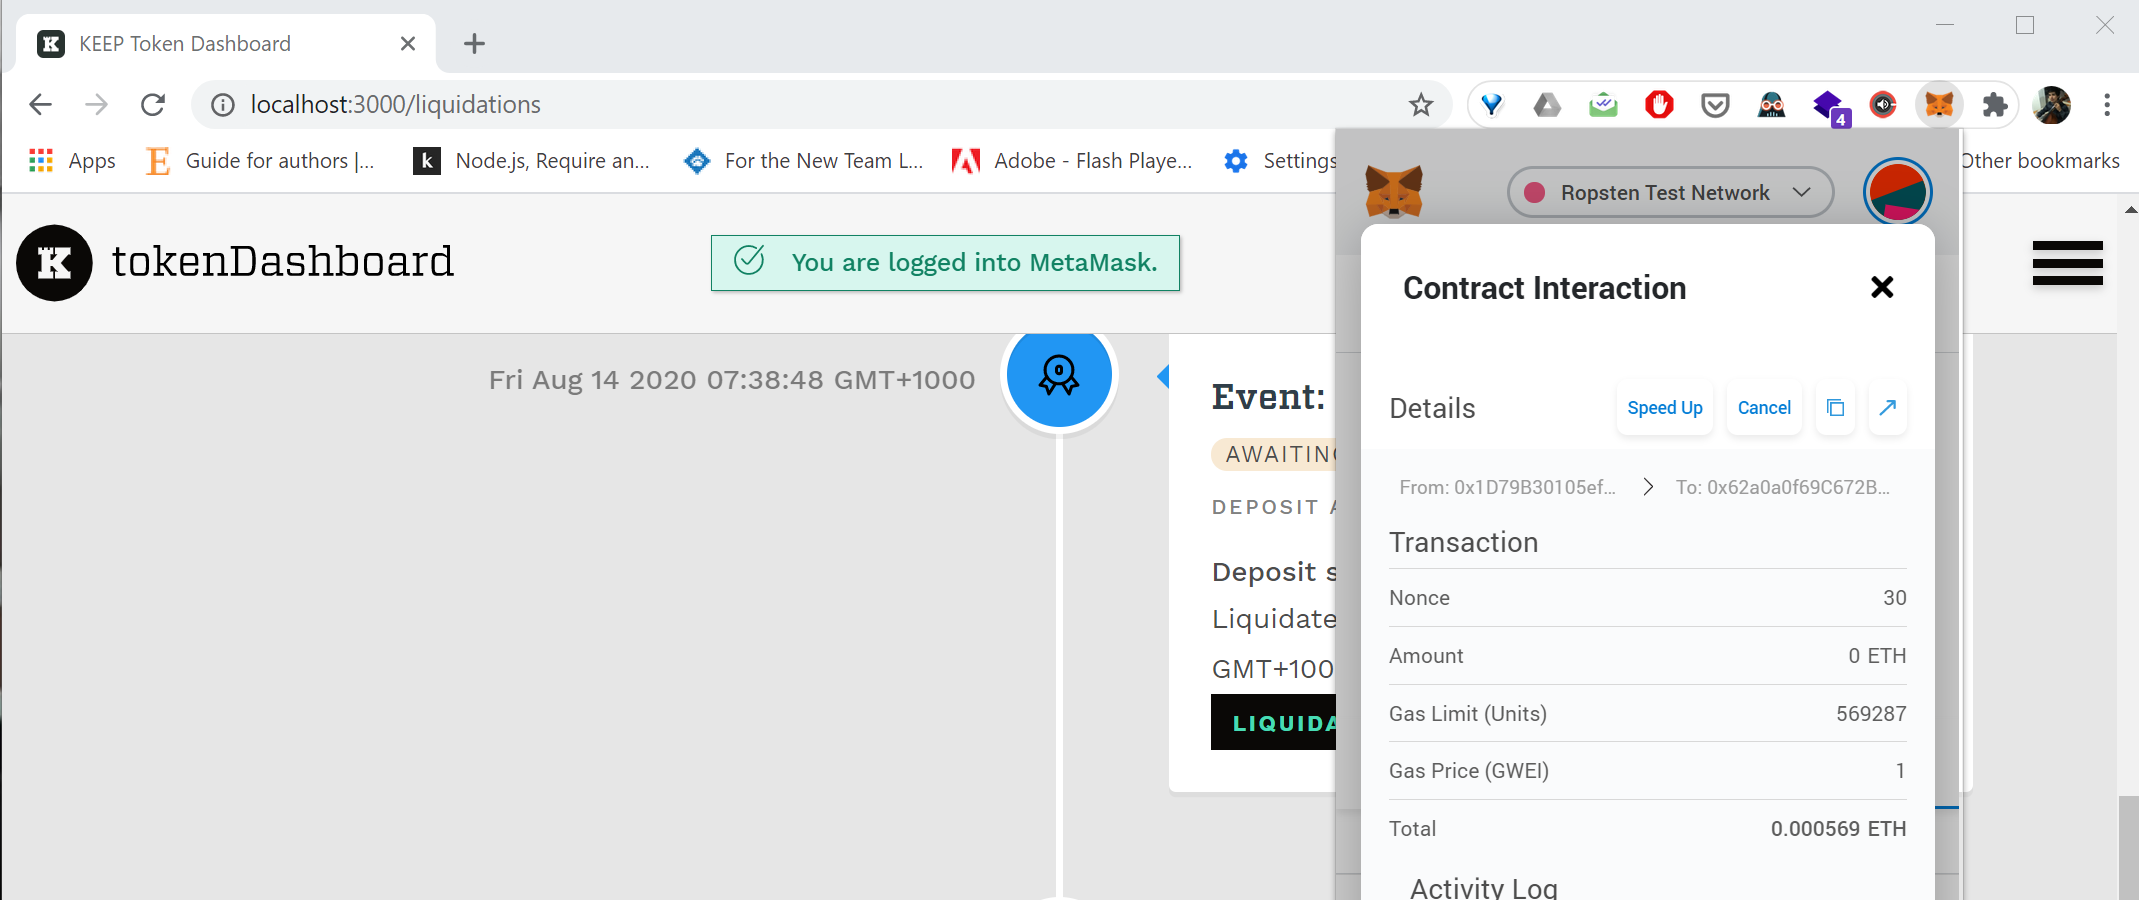Image resolution: width=2139 pixels, height=900 pixels.
Task: Open the Settings bookmark
Action: [x=1280, y=161]
